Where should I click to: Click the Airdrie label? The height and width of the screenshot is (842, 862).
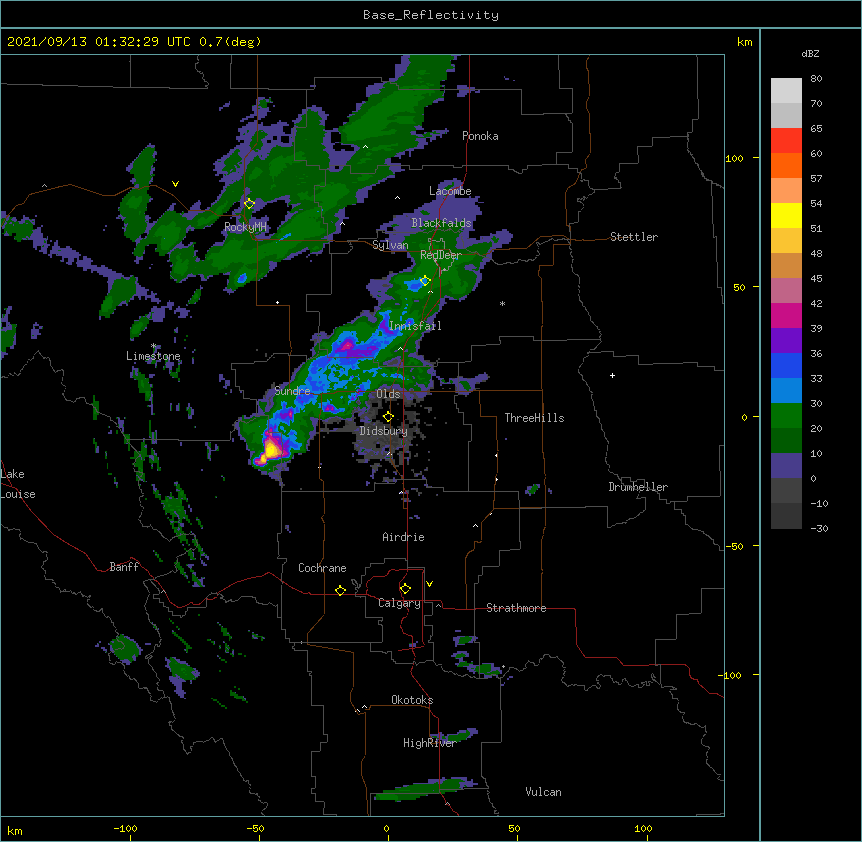point(403,537)
